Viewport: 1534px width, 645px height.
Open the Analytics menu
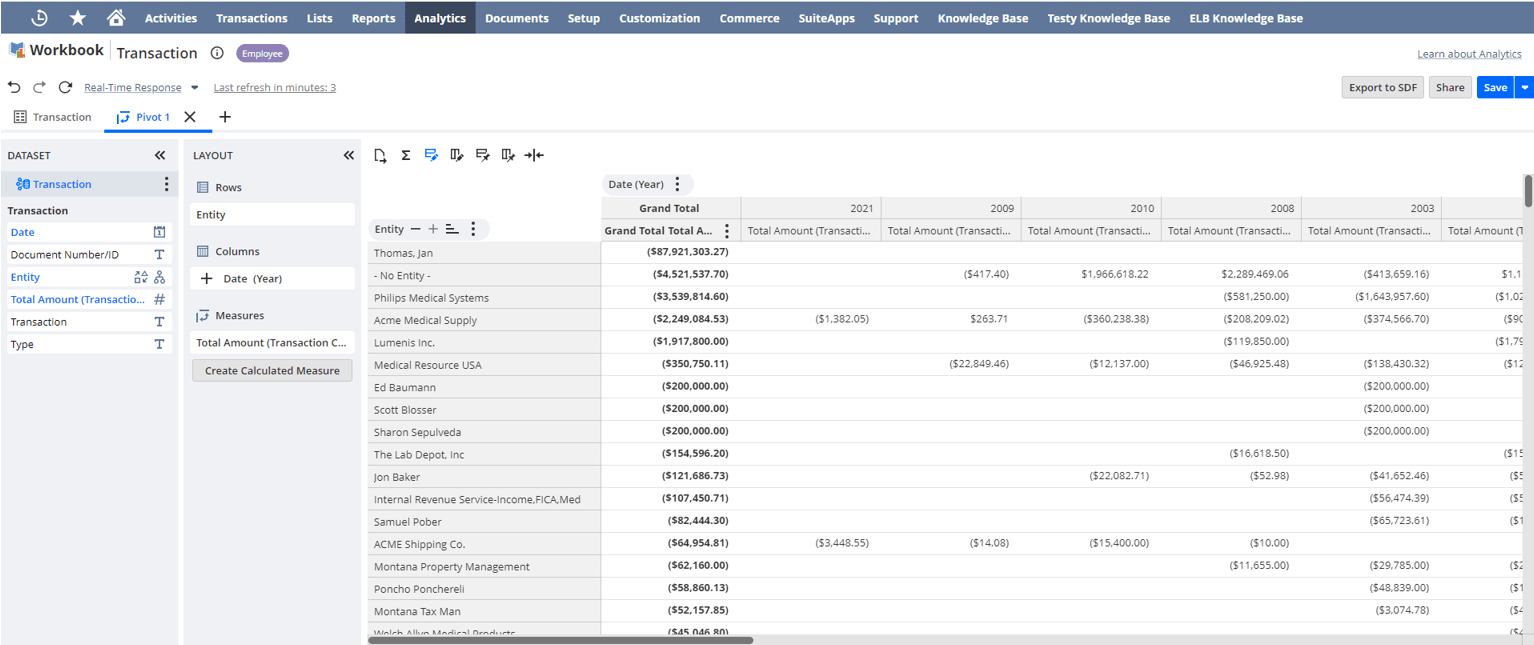click(x=440, y=18)
